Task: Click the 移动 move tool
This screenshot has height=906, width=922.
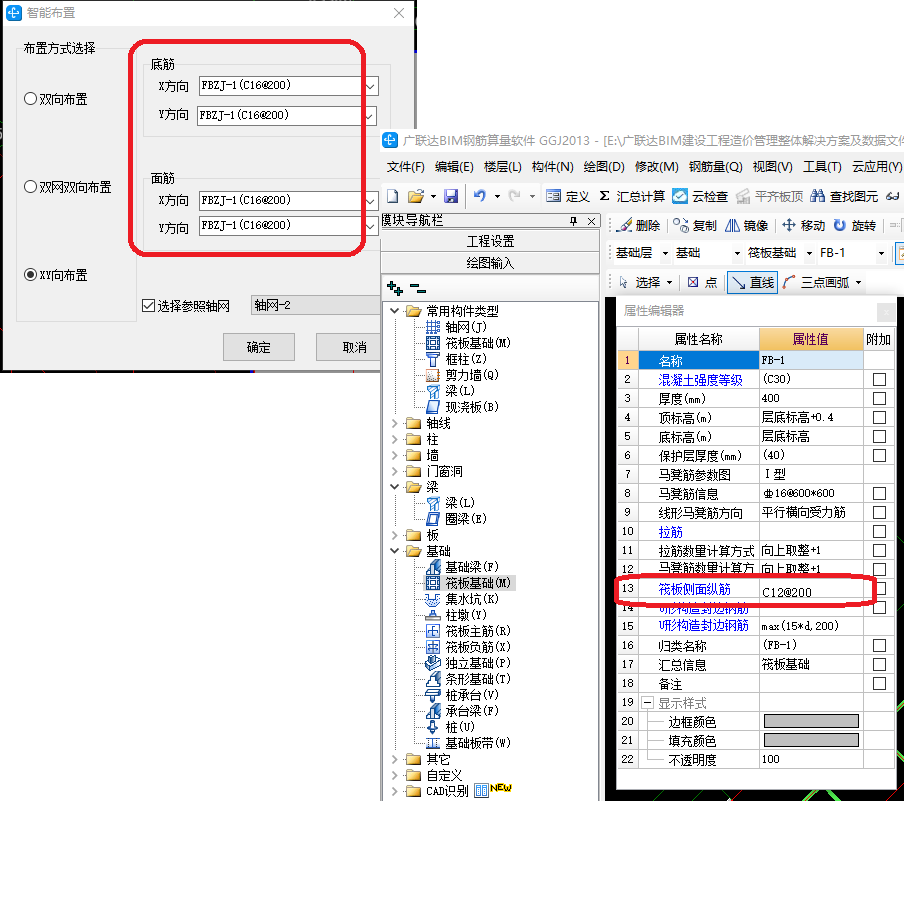Action: [x=803, y=225]
